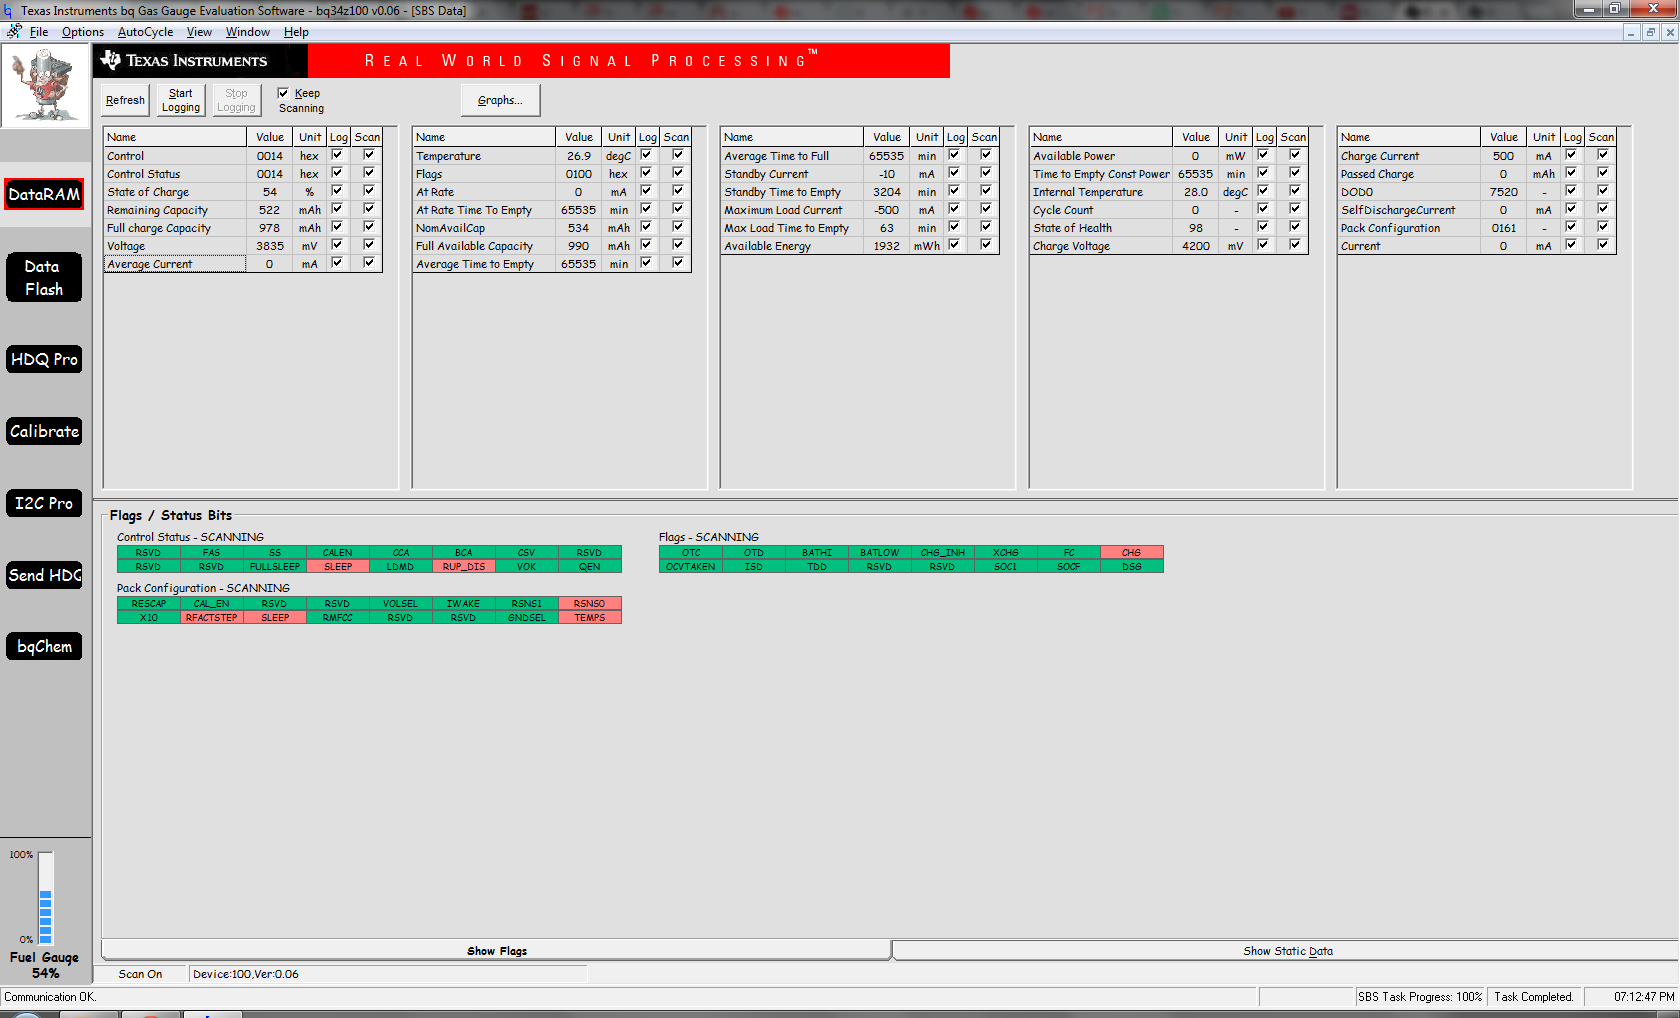Toggle Scan checkbox for State of Charge
The height and width of the screenshot is (1018, 1680).
(369, 191)
